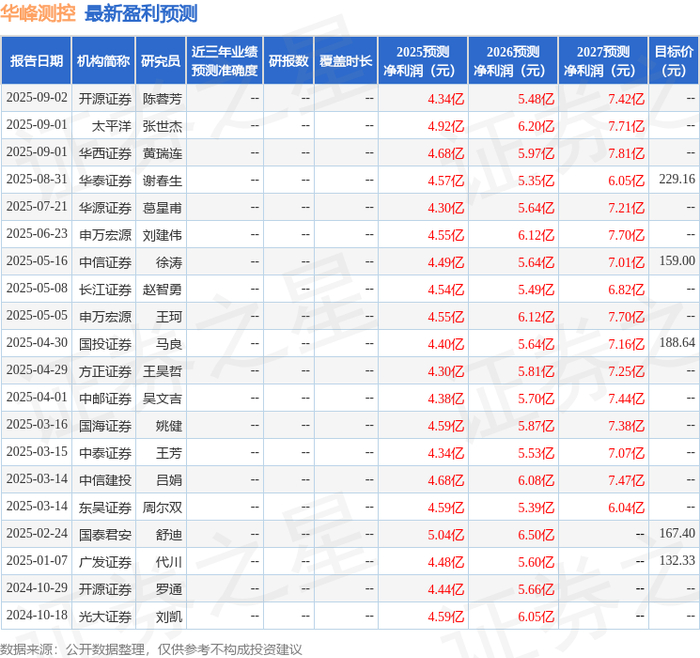700x658 pixels.
Task: Click institution 开源证券 in 2025-09-02 row
Action: (x=105, y=99)
